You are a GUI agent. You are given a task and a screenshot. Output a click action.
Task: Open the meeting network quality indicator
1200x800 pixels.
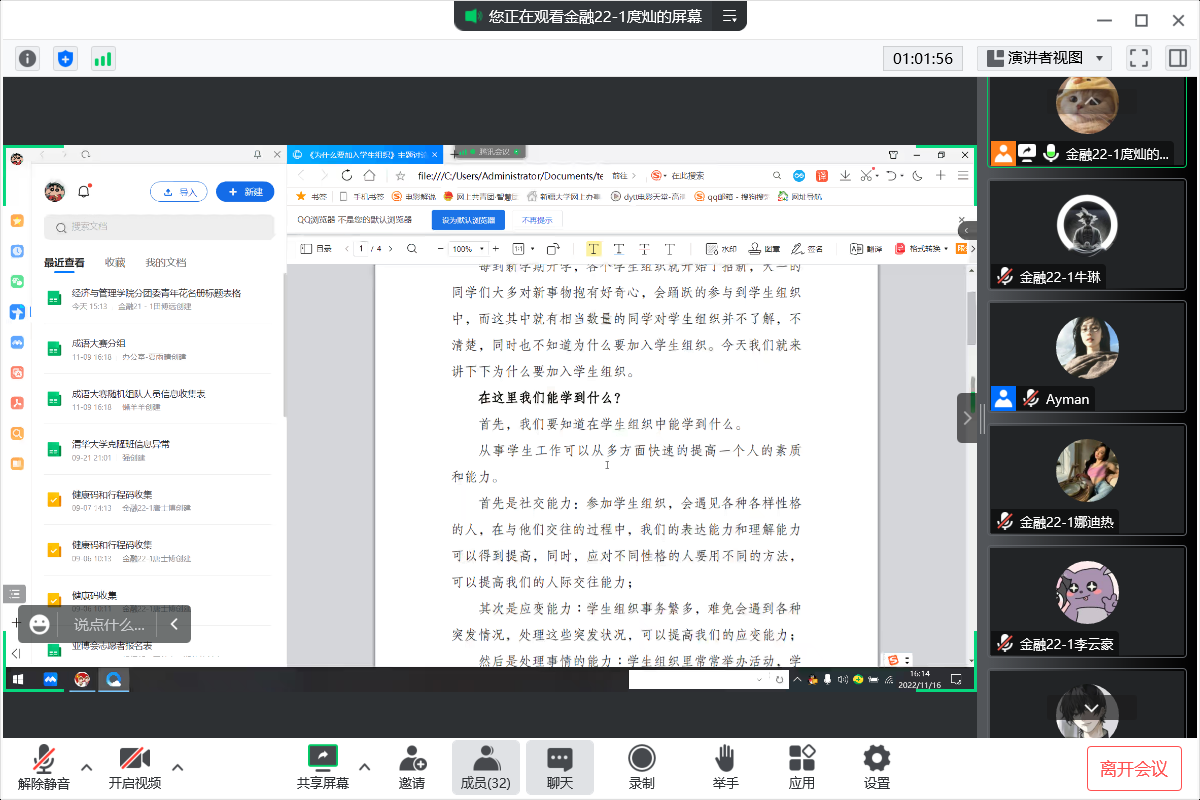101,58
